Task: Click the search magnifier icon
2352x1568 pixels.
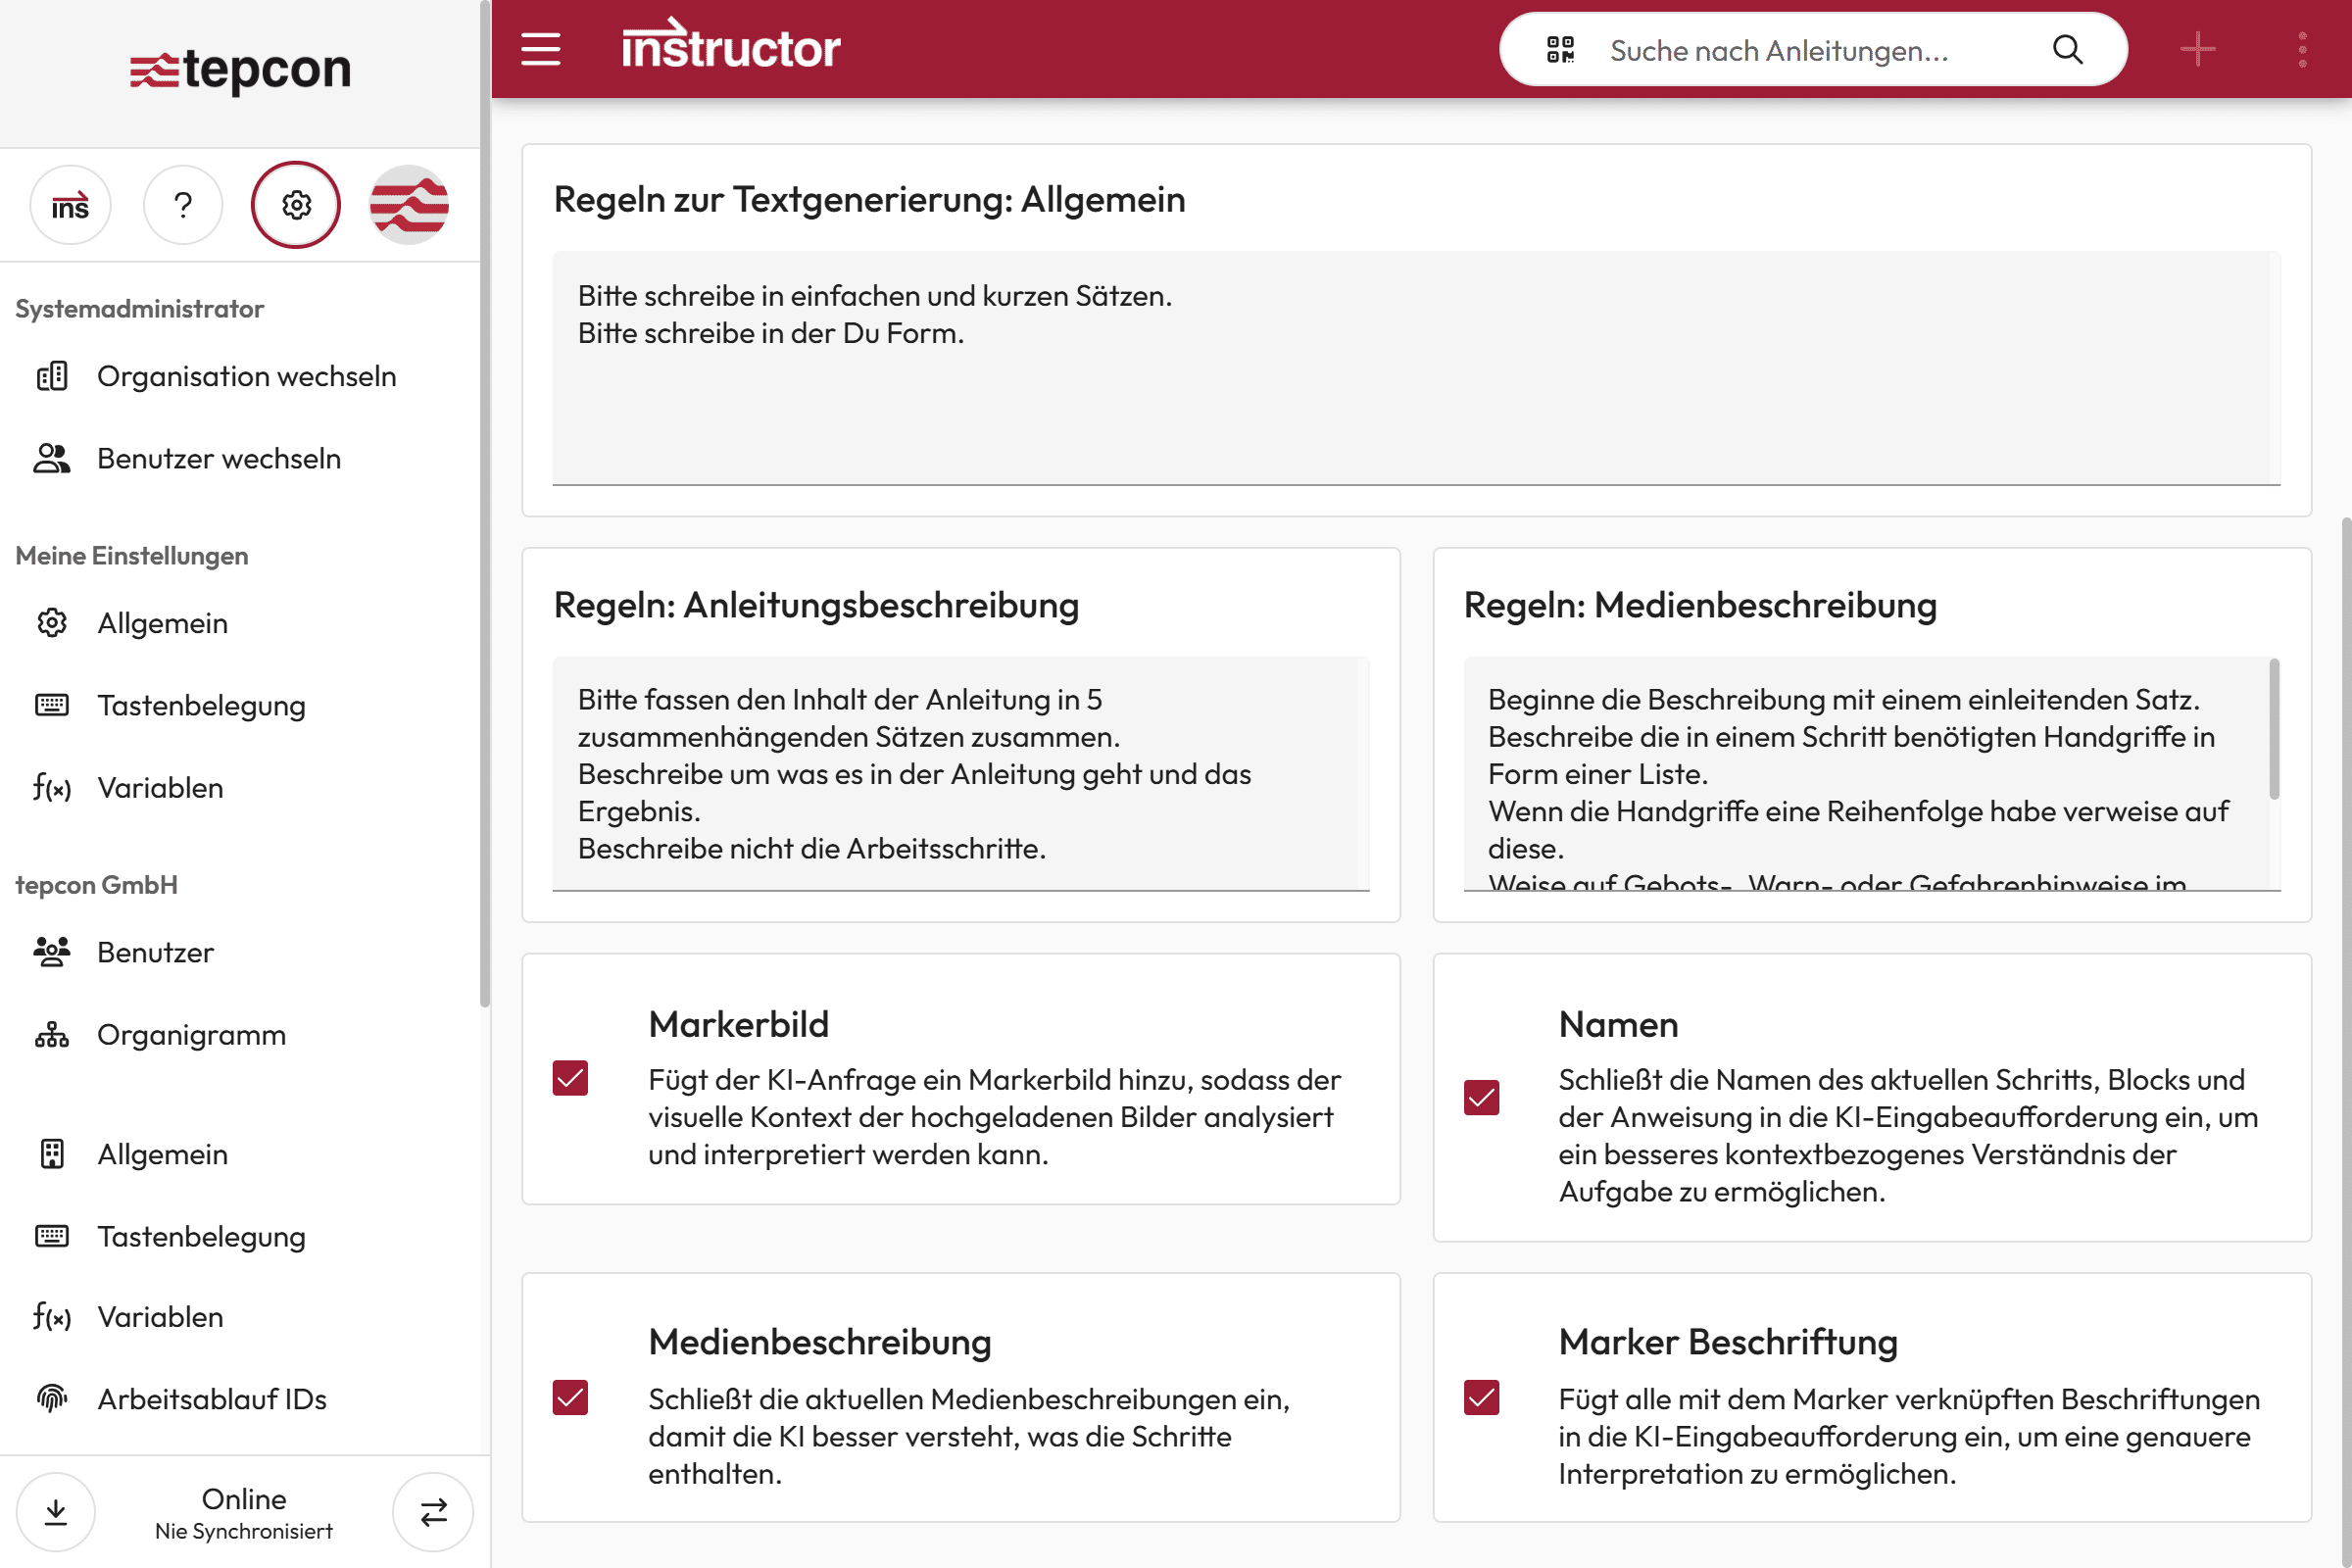Action: pyautogui.click(x=2067, y=49)
